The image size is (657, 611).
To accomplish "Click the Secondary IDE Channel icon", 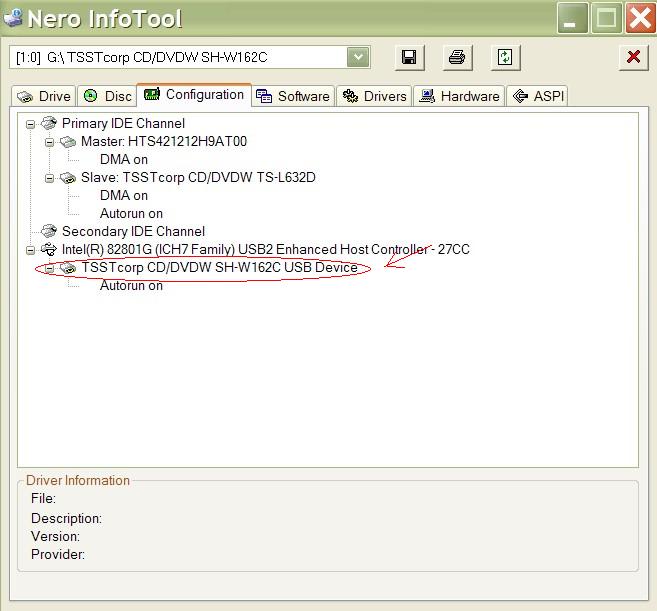I will (x=49, y=231).
